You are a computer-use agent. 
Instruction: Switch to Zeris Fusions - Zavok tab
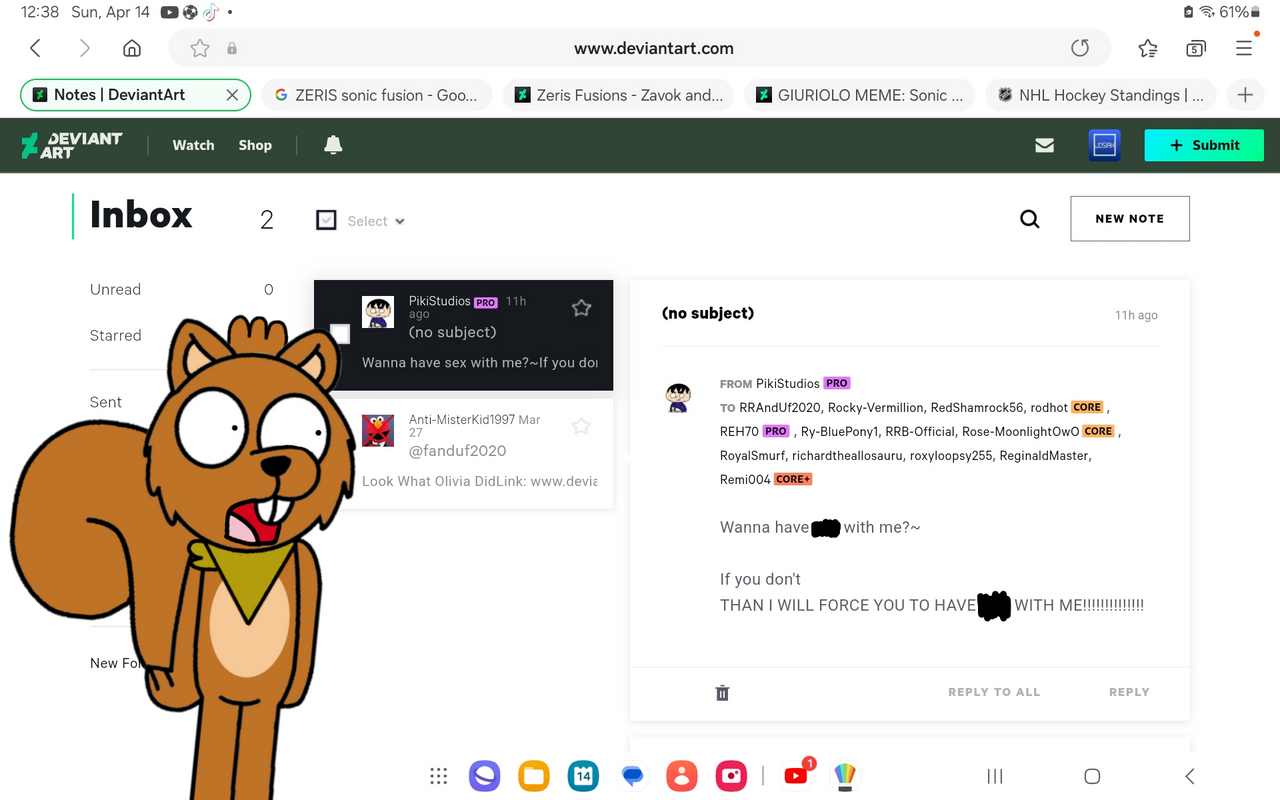coord(618,95)
